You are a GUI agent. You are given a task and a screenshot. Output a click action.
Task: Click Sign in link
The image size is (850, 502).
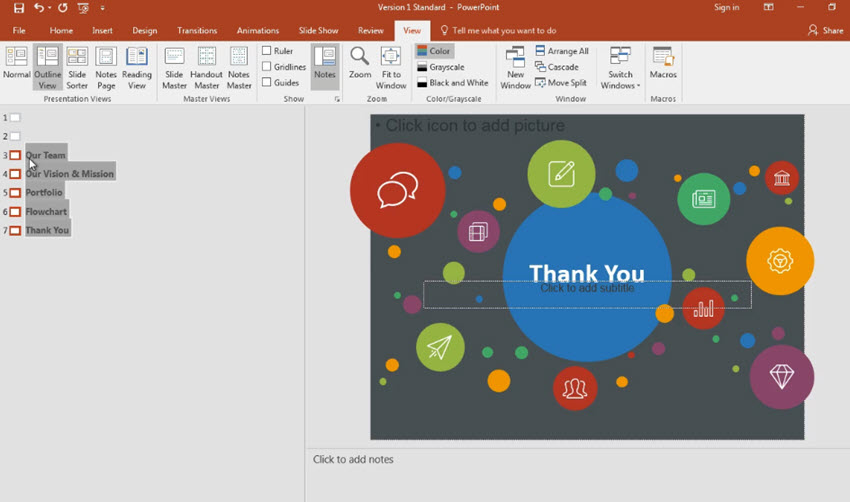click(726, 7)
